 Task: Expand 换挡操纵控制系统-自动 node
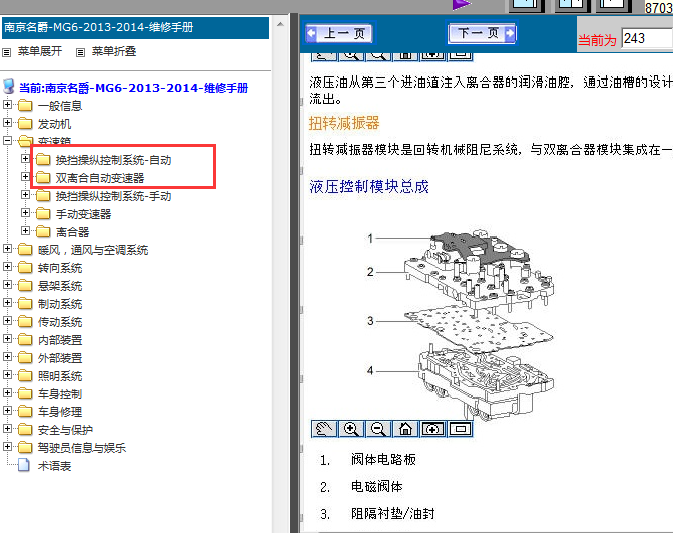[25, 159]
